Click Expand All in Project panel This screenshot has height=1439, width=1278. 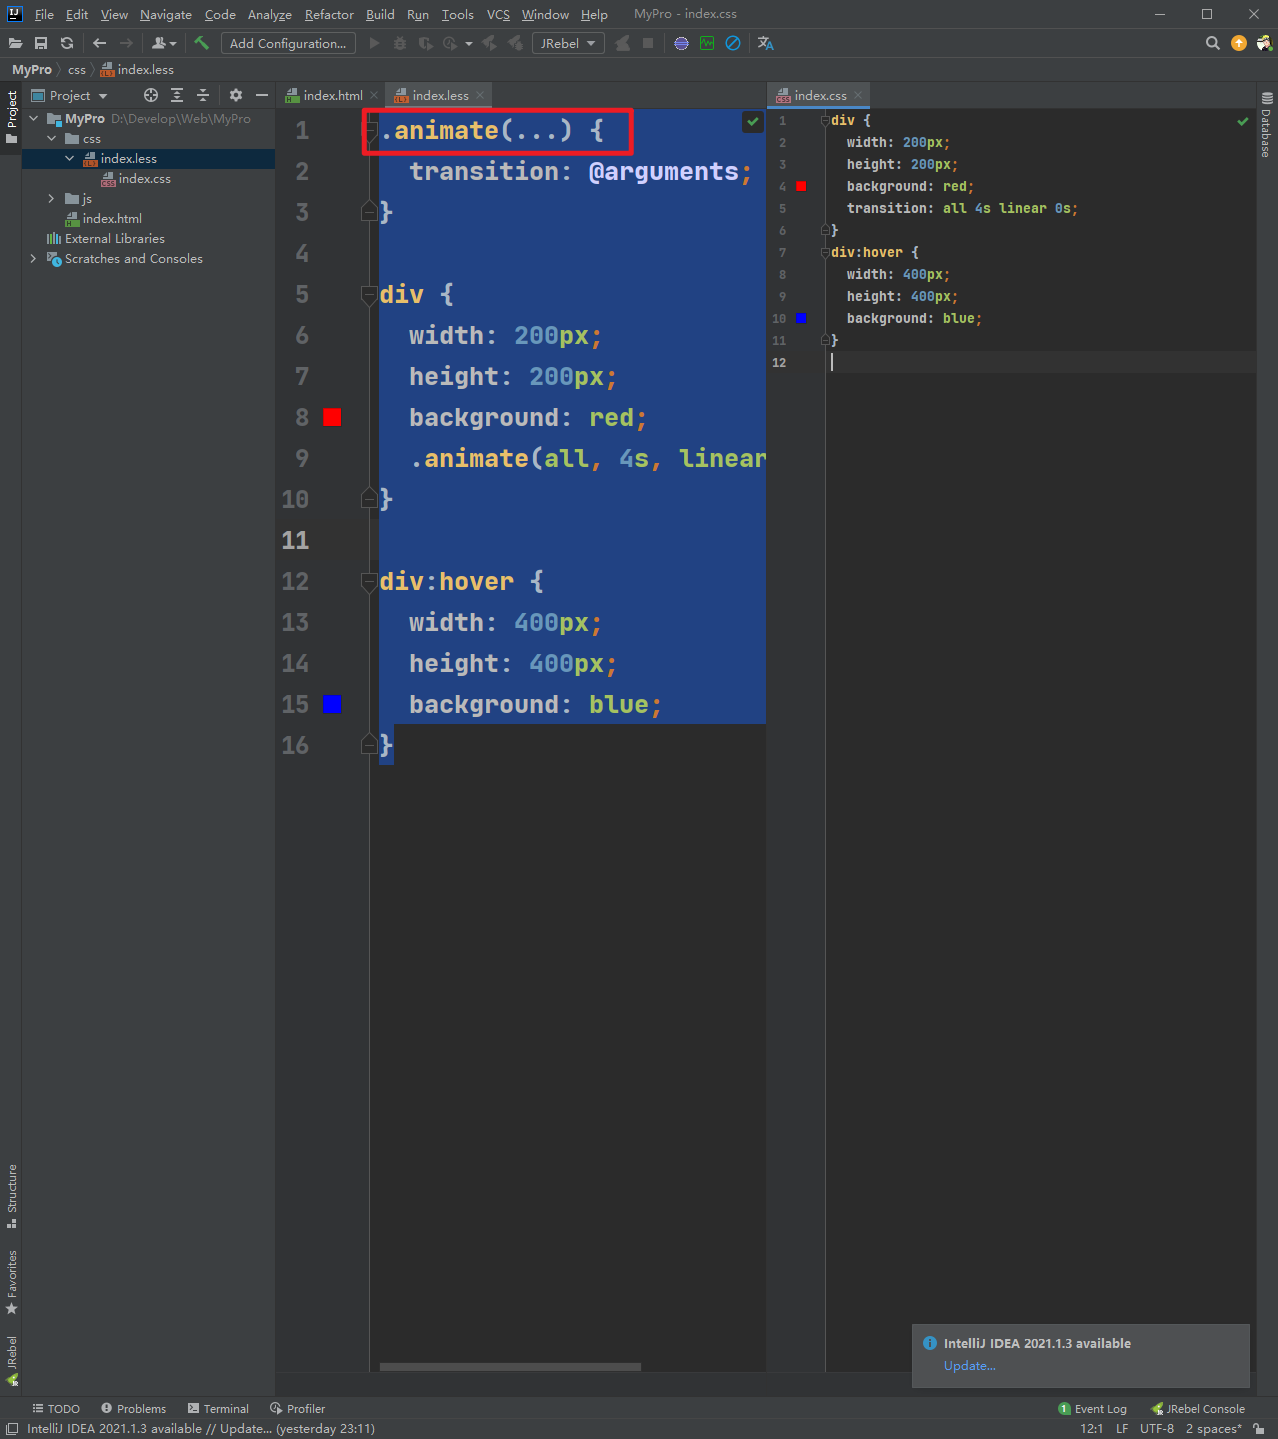point(177,95)
